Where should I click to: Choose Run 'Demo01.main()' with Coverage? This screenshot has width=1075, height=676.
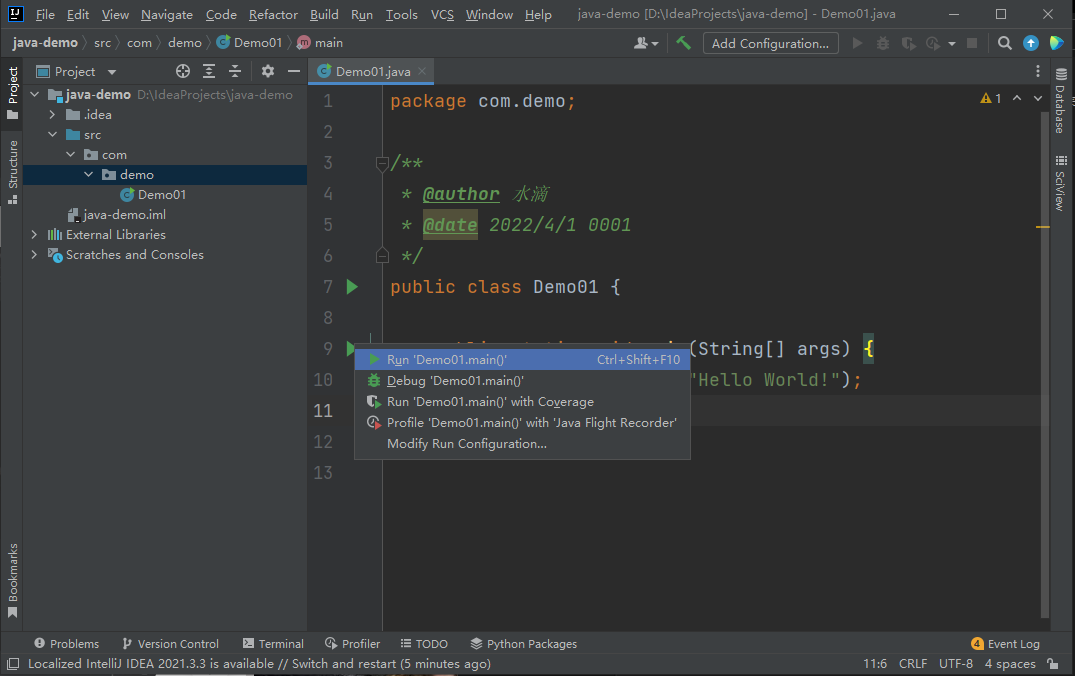point(522,402)
